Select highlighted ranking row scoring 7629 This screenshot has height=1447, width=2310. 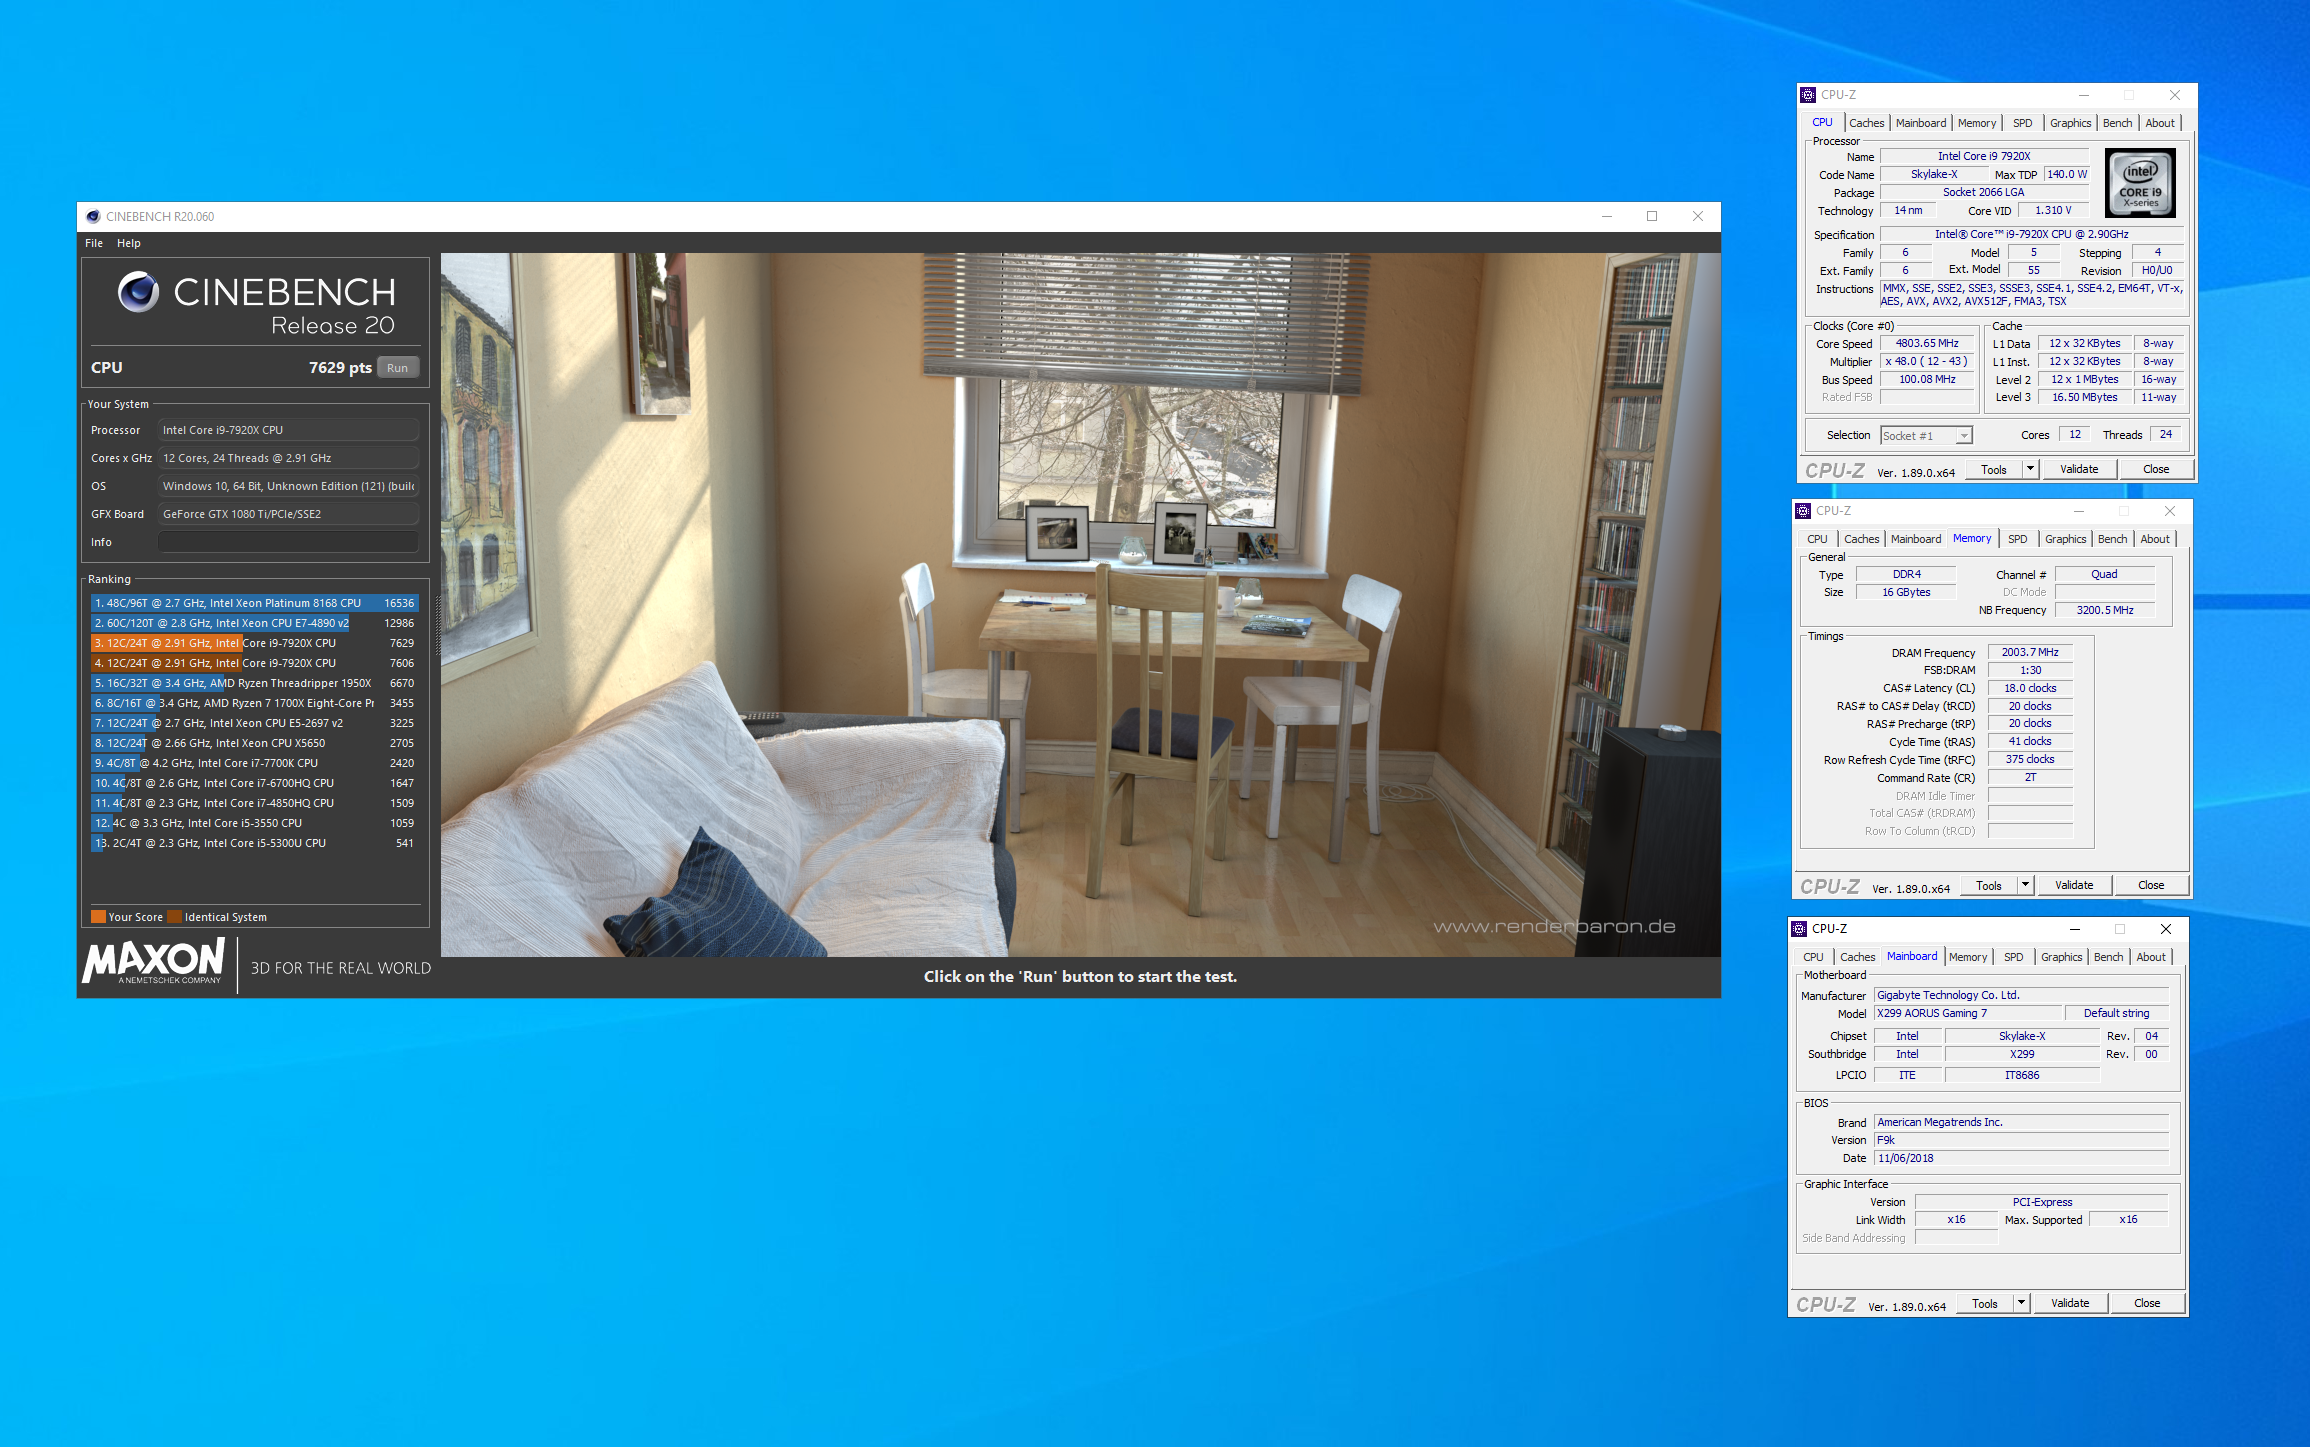[254, 643]
